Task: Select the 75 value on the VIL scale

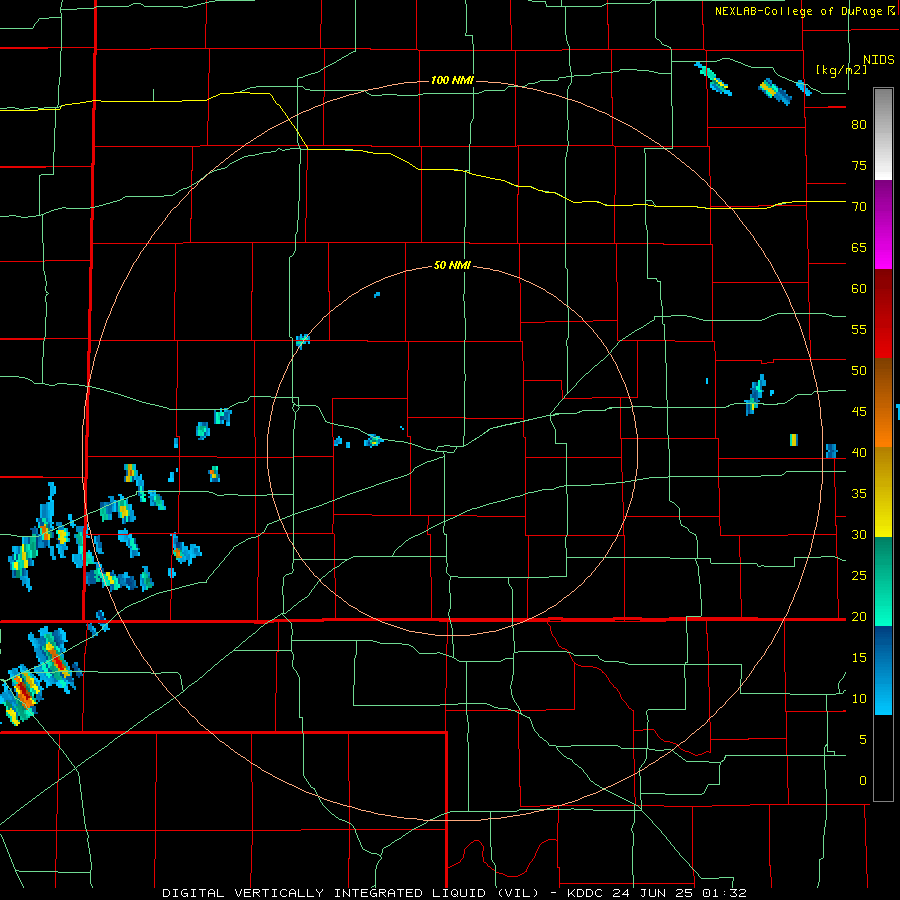Action: coord(859,165)
